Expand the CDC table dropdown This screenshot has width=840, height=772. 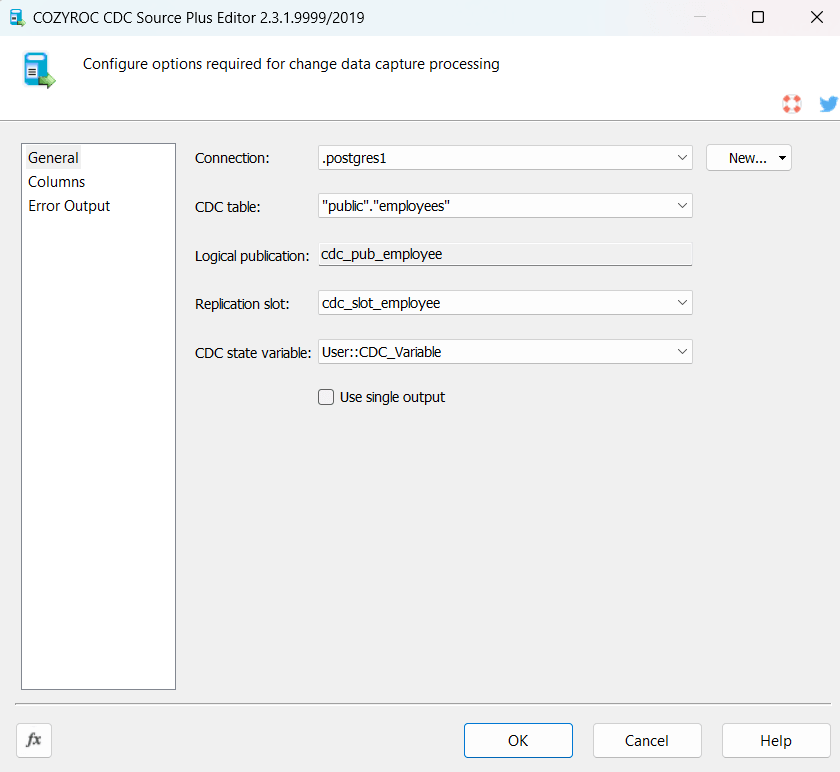(682, 206)
